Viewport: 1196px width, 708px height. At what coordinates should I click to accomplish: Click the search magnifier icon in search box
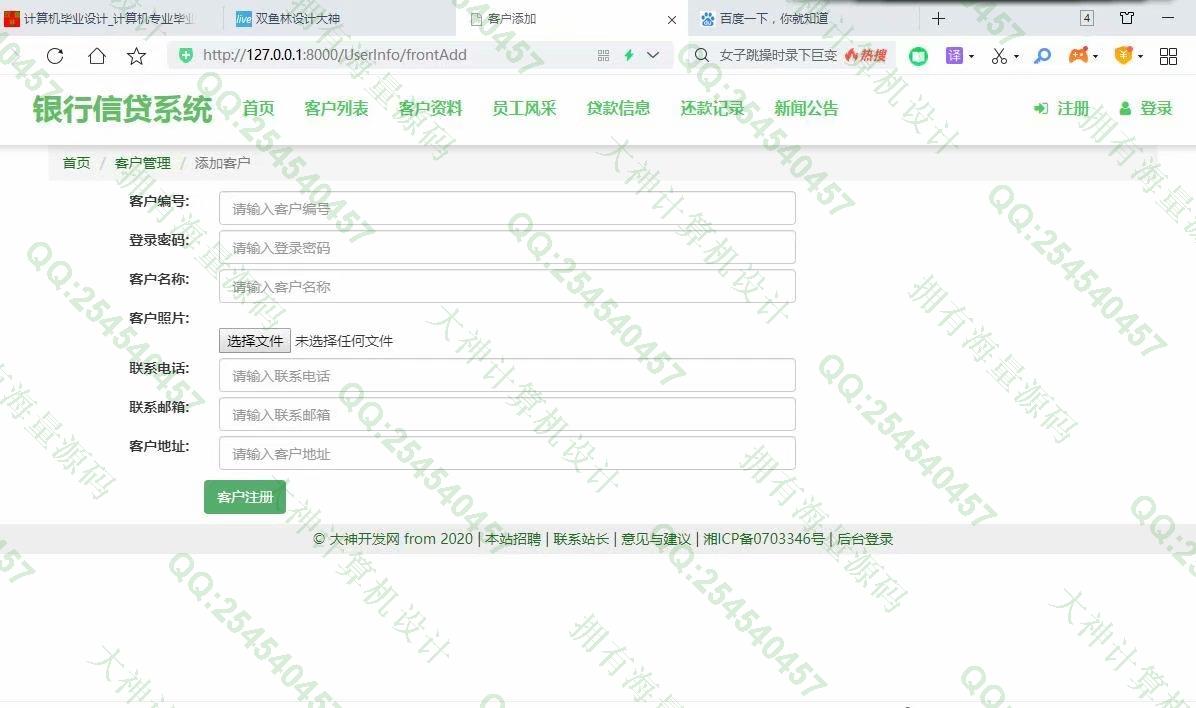coord(702,55)
